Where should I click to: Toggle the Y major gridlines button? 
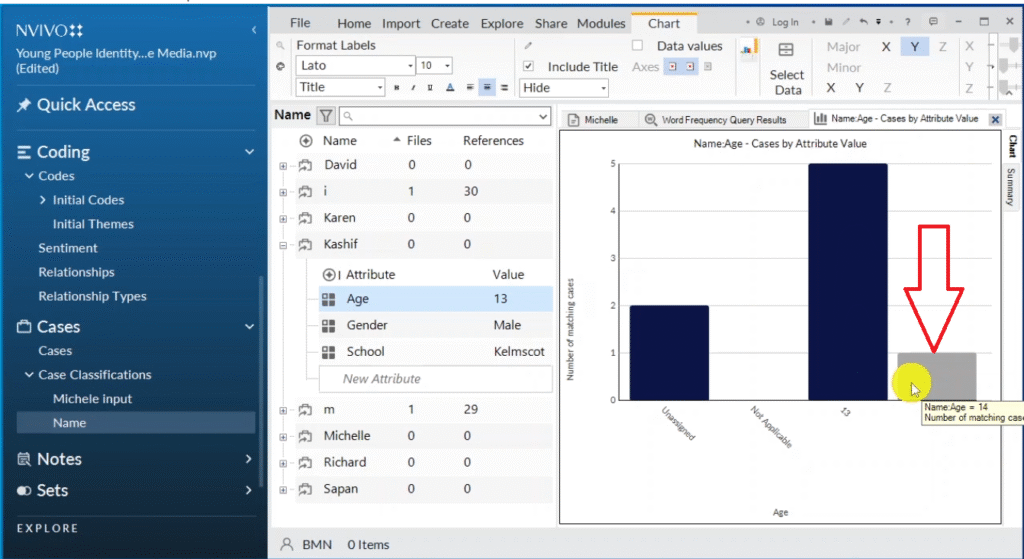pyautogui.click(x=914, y=47)
